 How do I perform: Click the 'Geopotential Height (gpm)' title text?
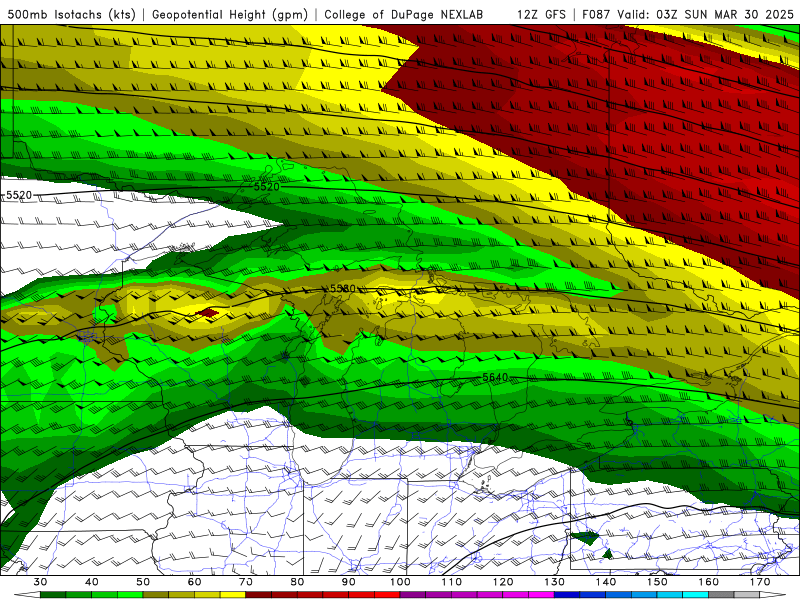(230, 14)
